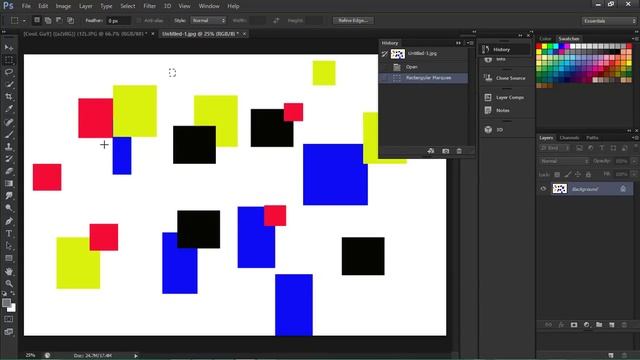Set history brush source for Untitled-1 snapshot
The height and width of the screenshot is (360, 640).
pos(384,53)
